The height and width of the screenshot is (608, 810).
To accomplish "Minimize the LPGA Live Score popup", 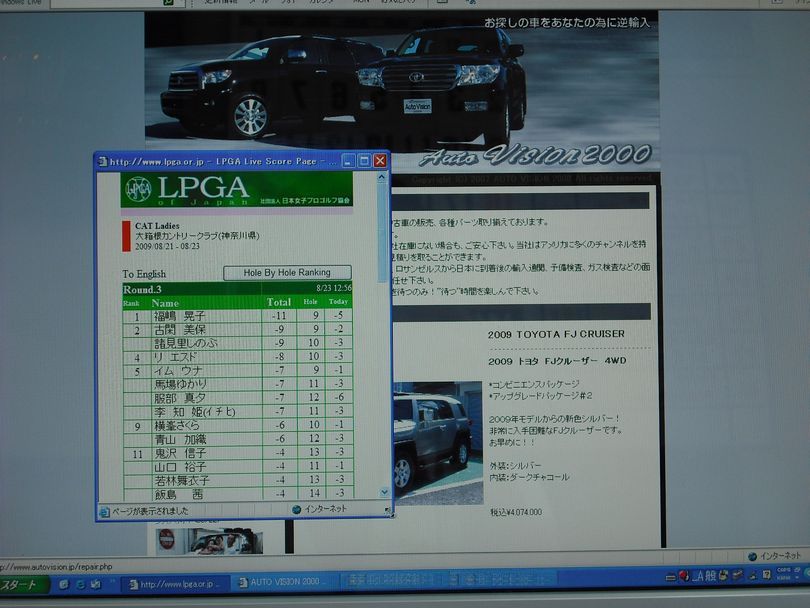I will point(348,161).
